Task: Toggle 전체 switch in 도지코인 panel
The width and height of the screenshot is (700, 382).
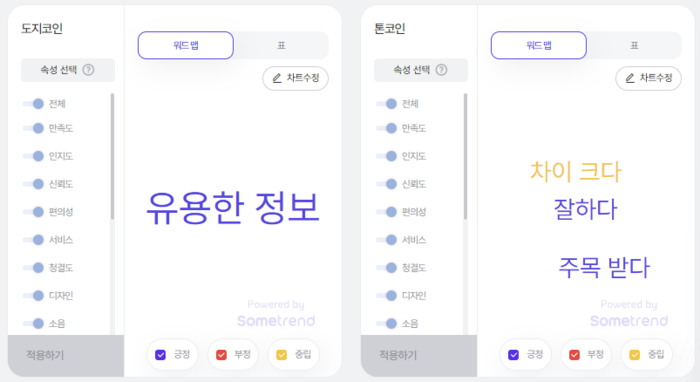Action: click(x=33, y=104)
